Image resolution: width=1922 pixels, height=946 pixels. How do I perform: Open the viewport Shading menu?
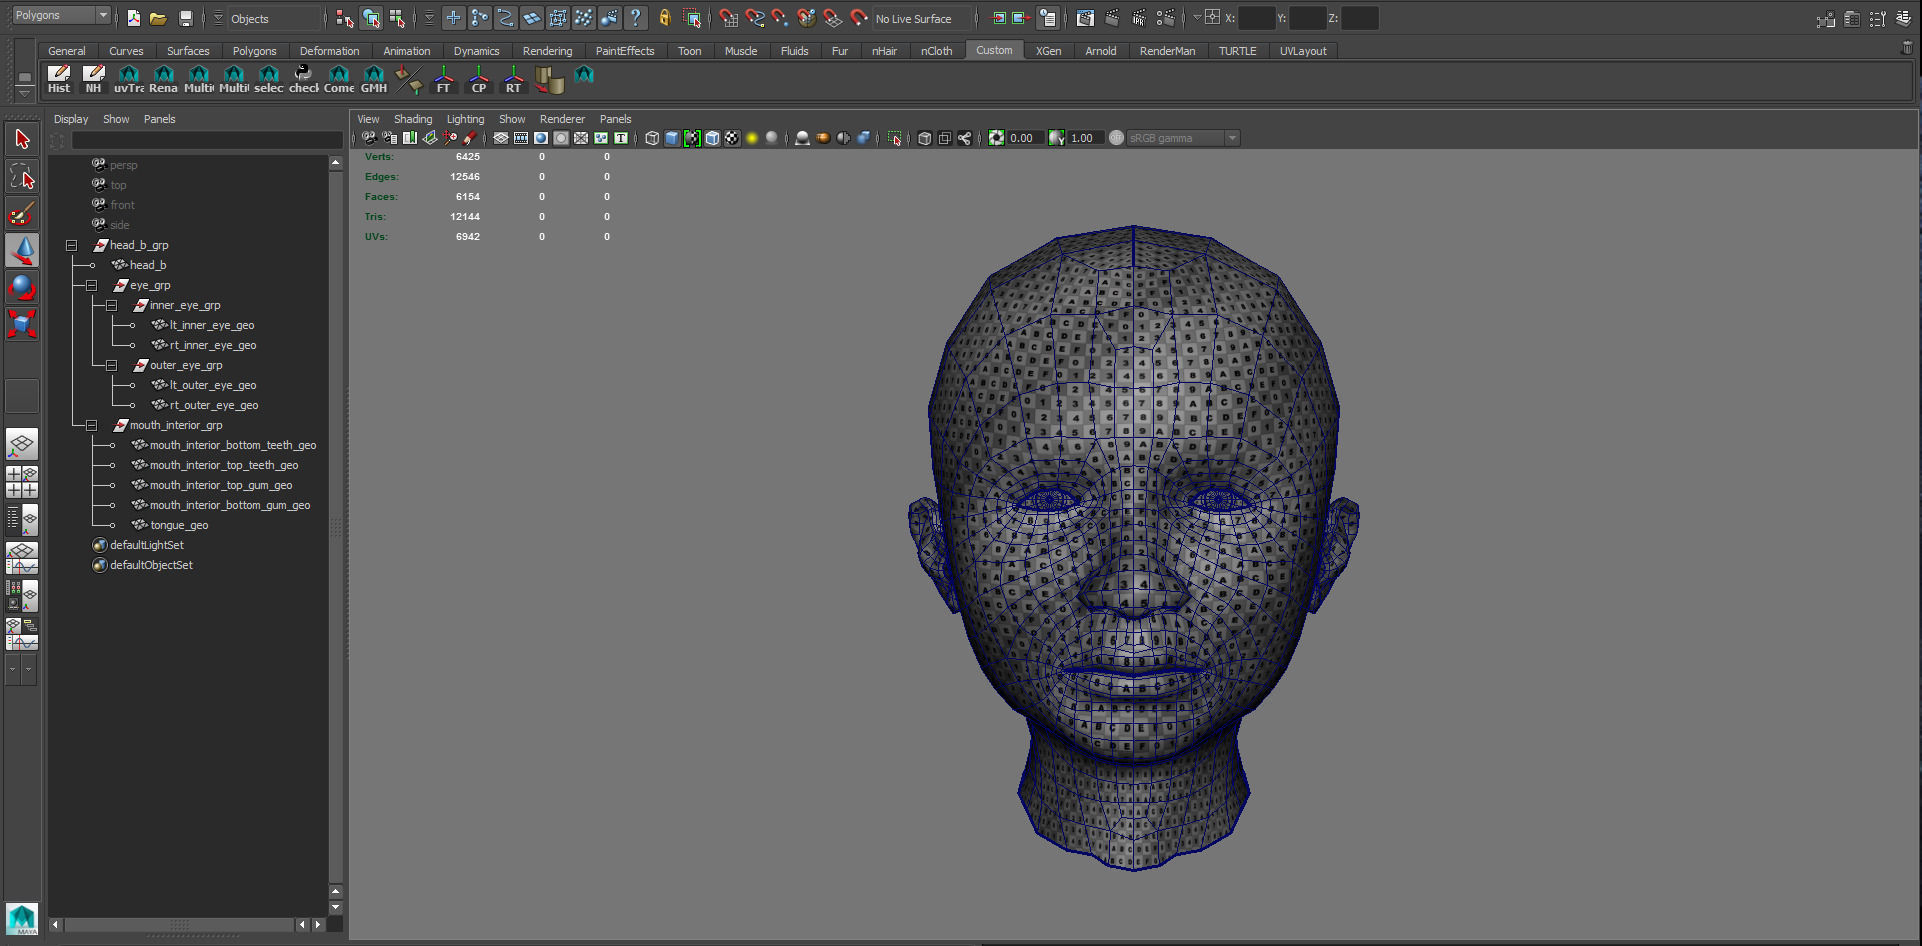point(413,119)
